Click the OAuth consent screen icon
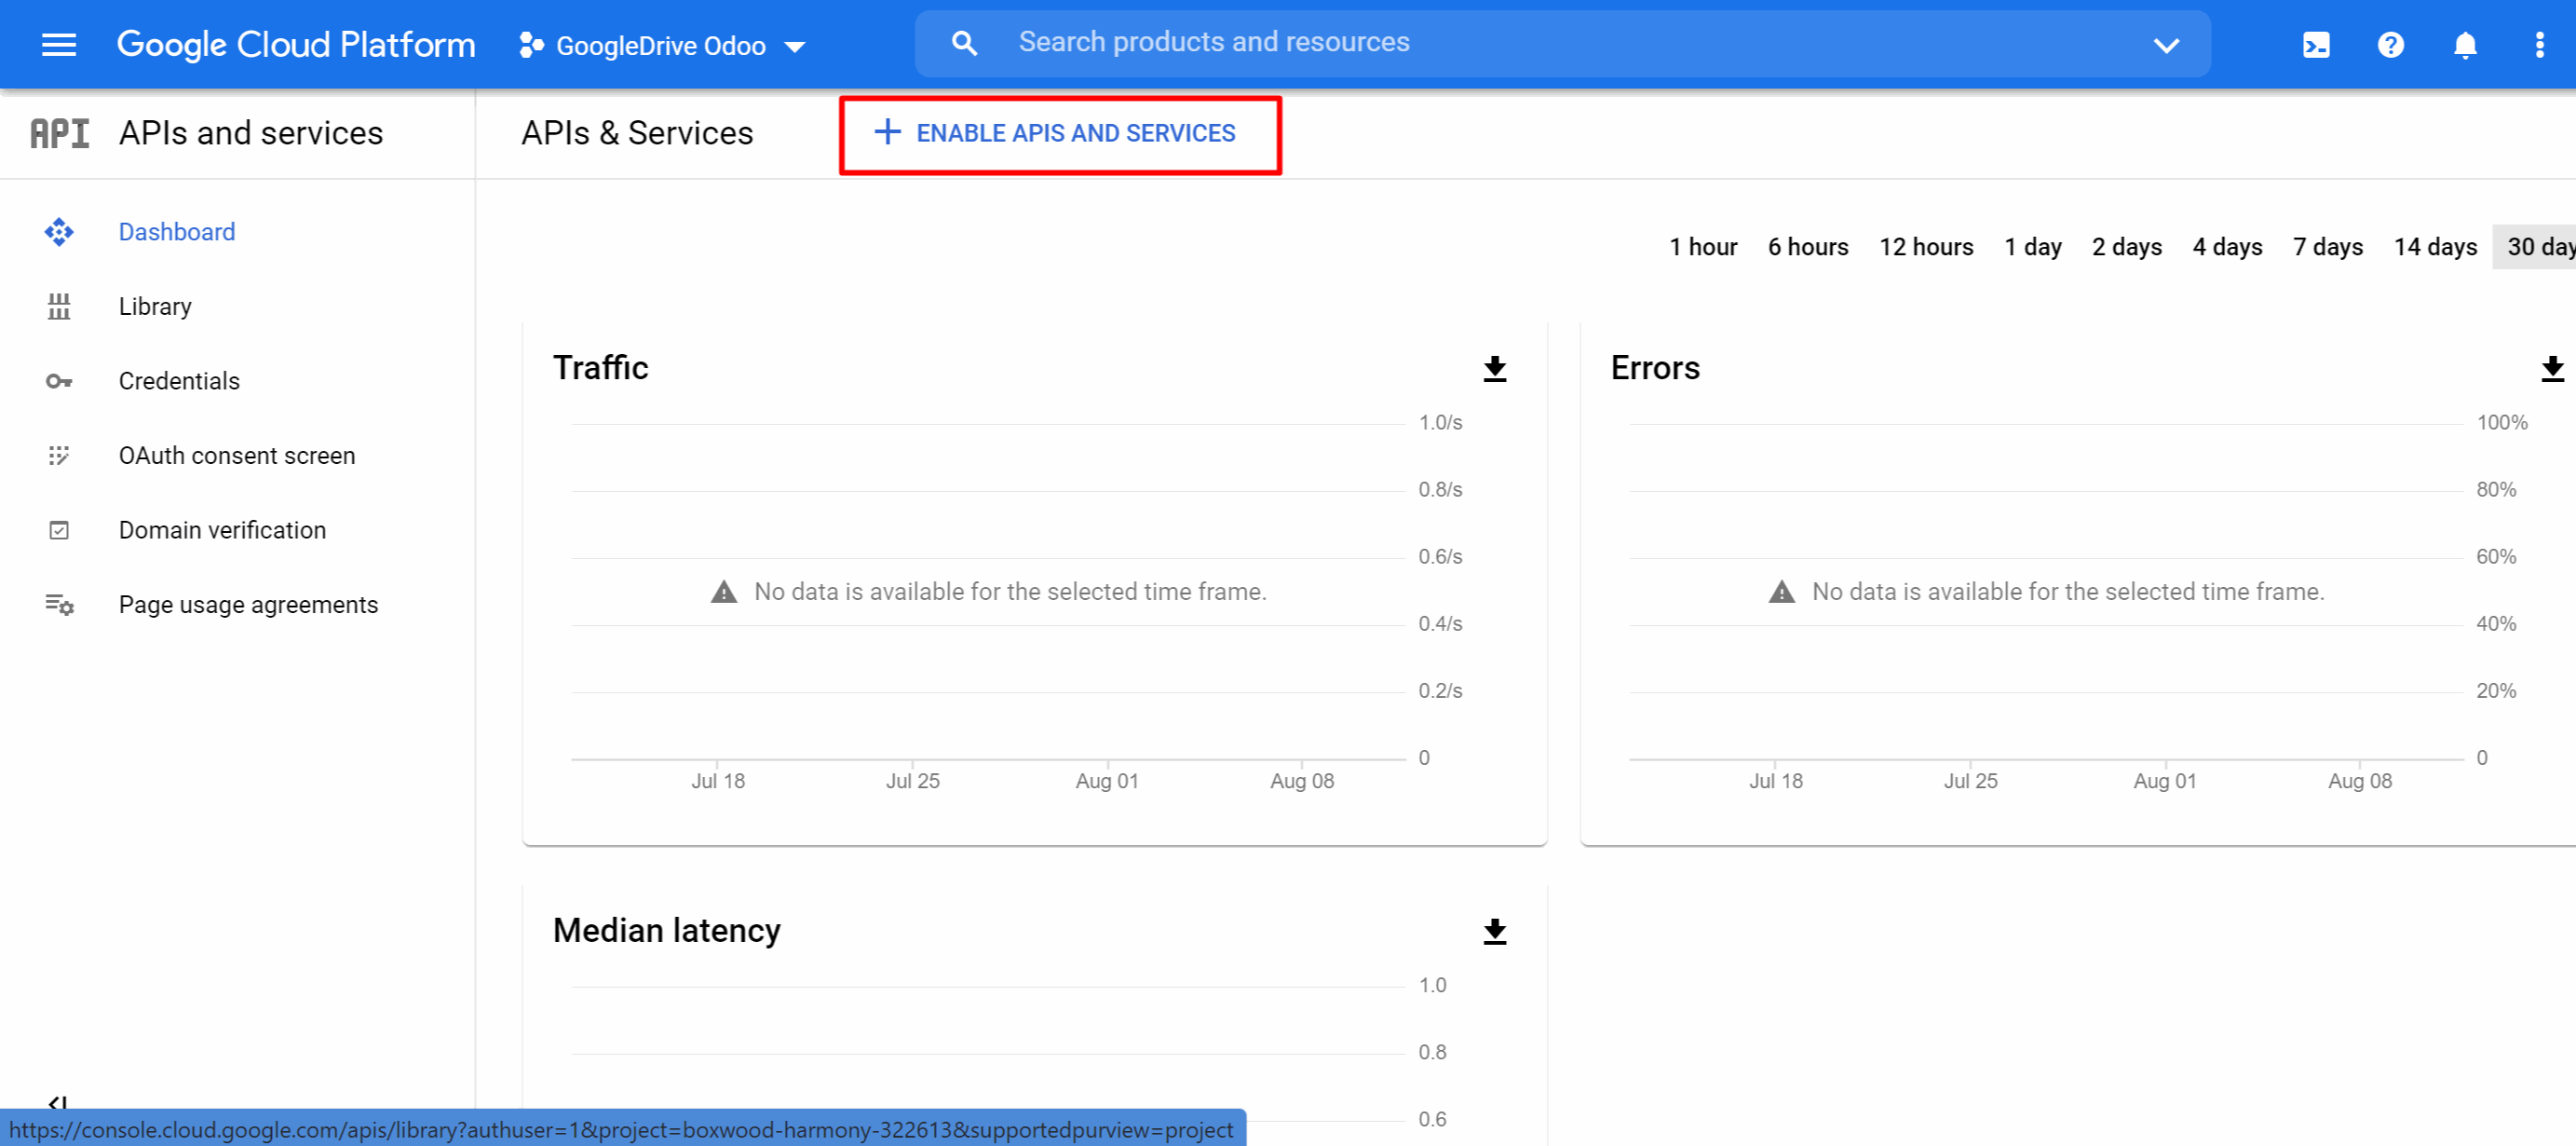Screen dimensions: 2576x1146 pos(59,456)
